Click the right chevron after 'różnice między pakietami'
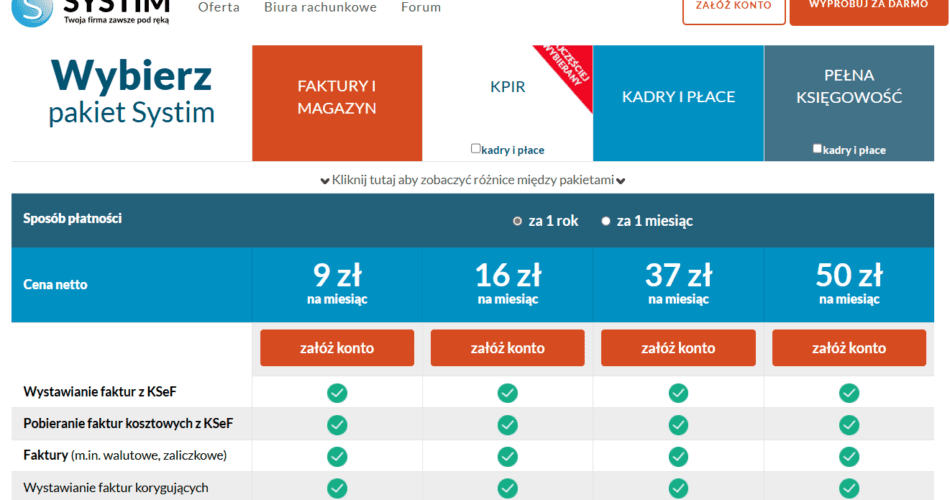 click(x=621, y=181)
